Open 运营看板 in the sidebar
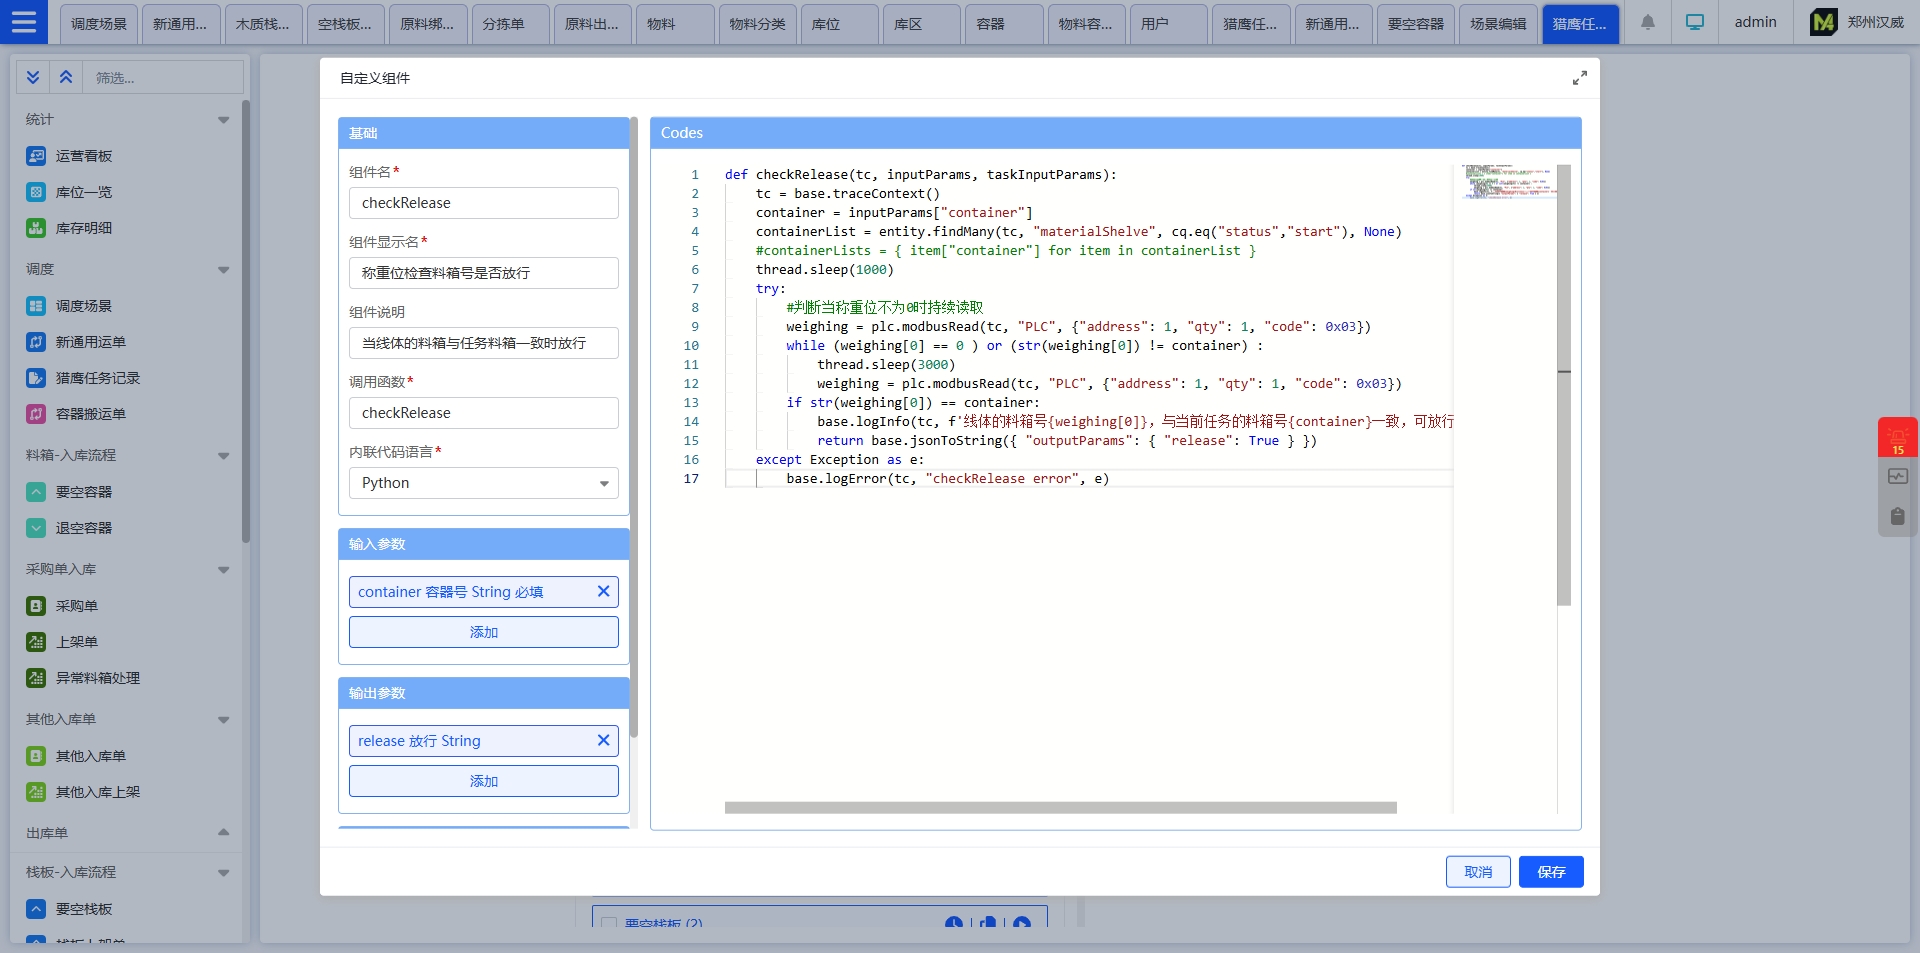The height and width of the screenshot is (953, 1920). click(x=84, y=156)
